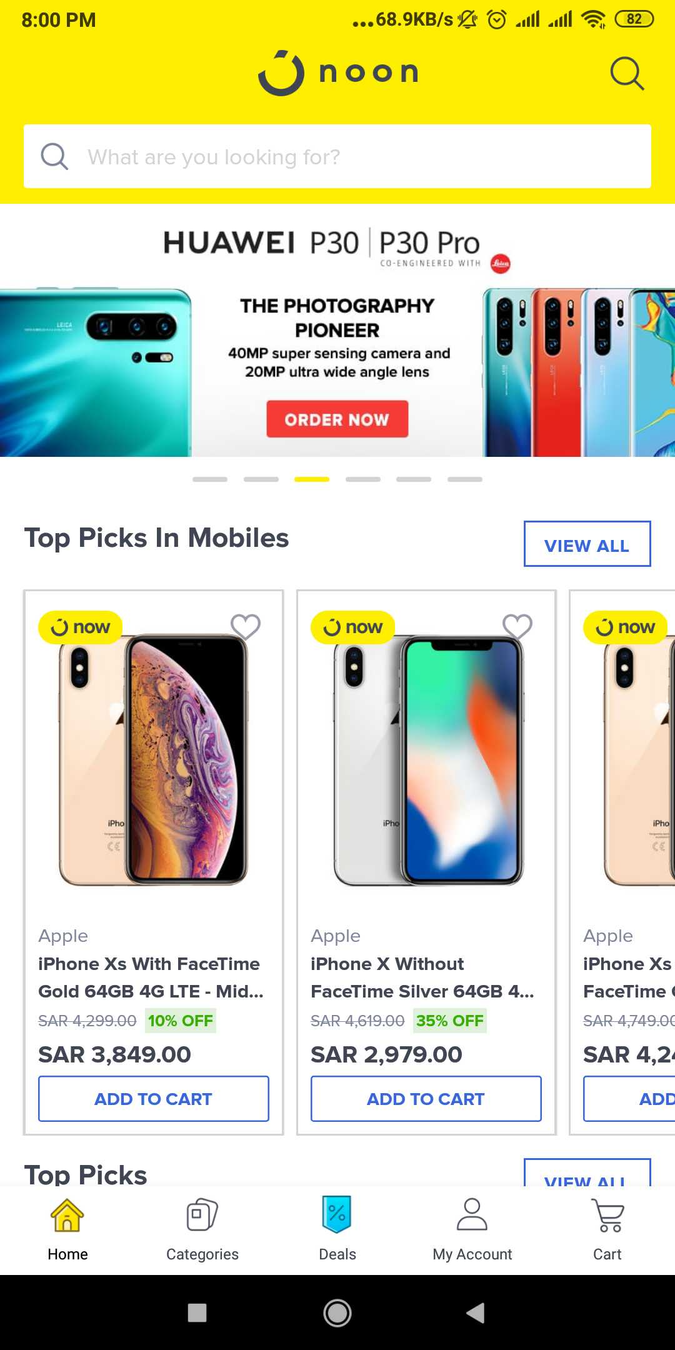View all Top Picks In Mobiles
Image resolution: width=675 pixels, height=1350 pixels.
587,544
